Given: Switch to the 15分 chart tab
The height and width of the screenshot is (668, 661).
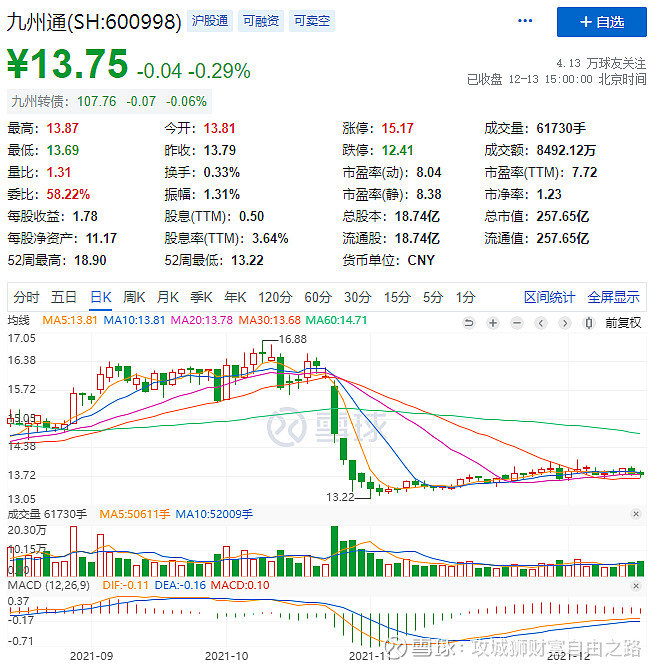Looking at the screenshot, I should click(397, 297).
